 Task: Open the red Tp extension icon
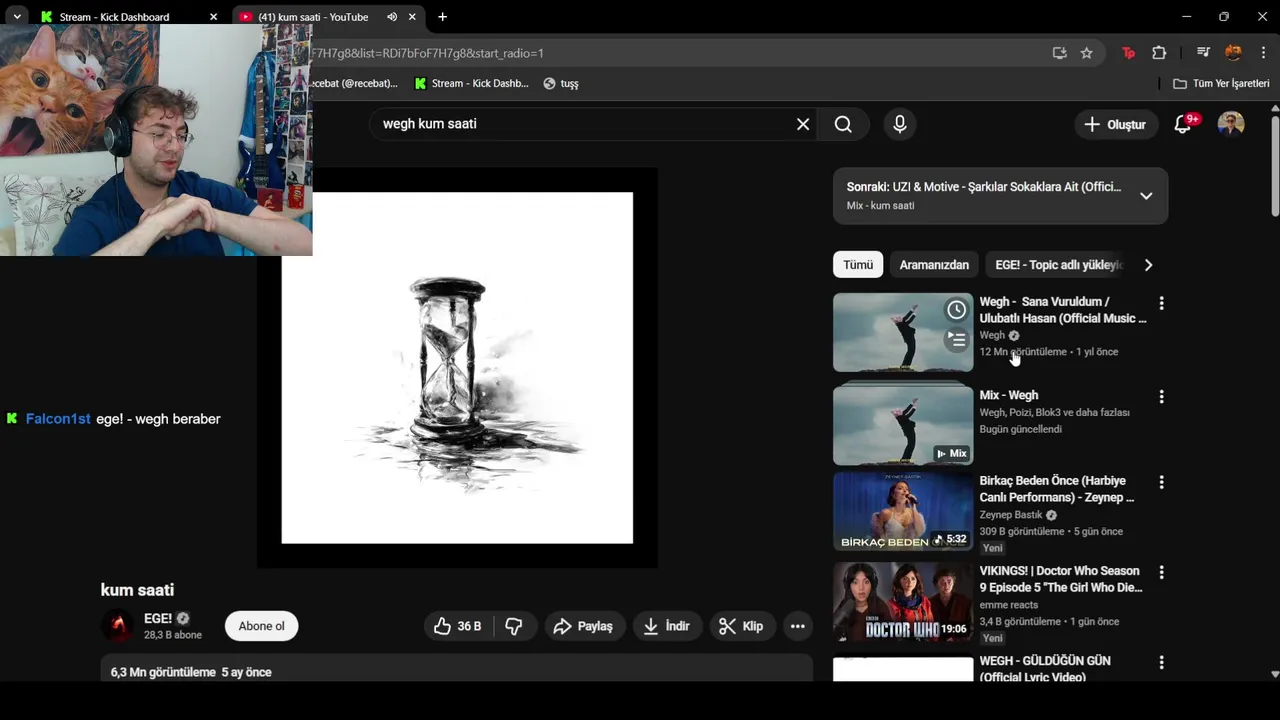[1129, 53]
